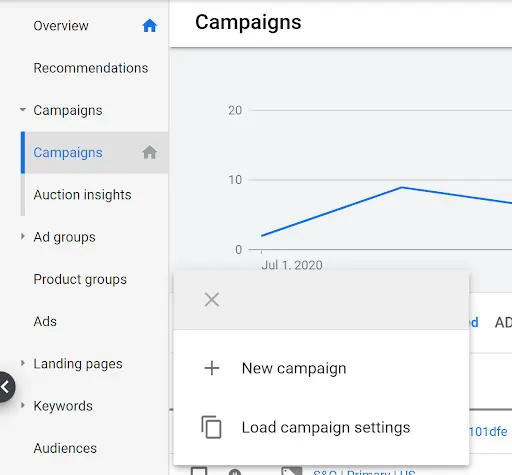This screenshot has width=512, height=475.
Task: Click the blue home icon beside Overview
Action: [149, 26]
